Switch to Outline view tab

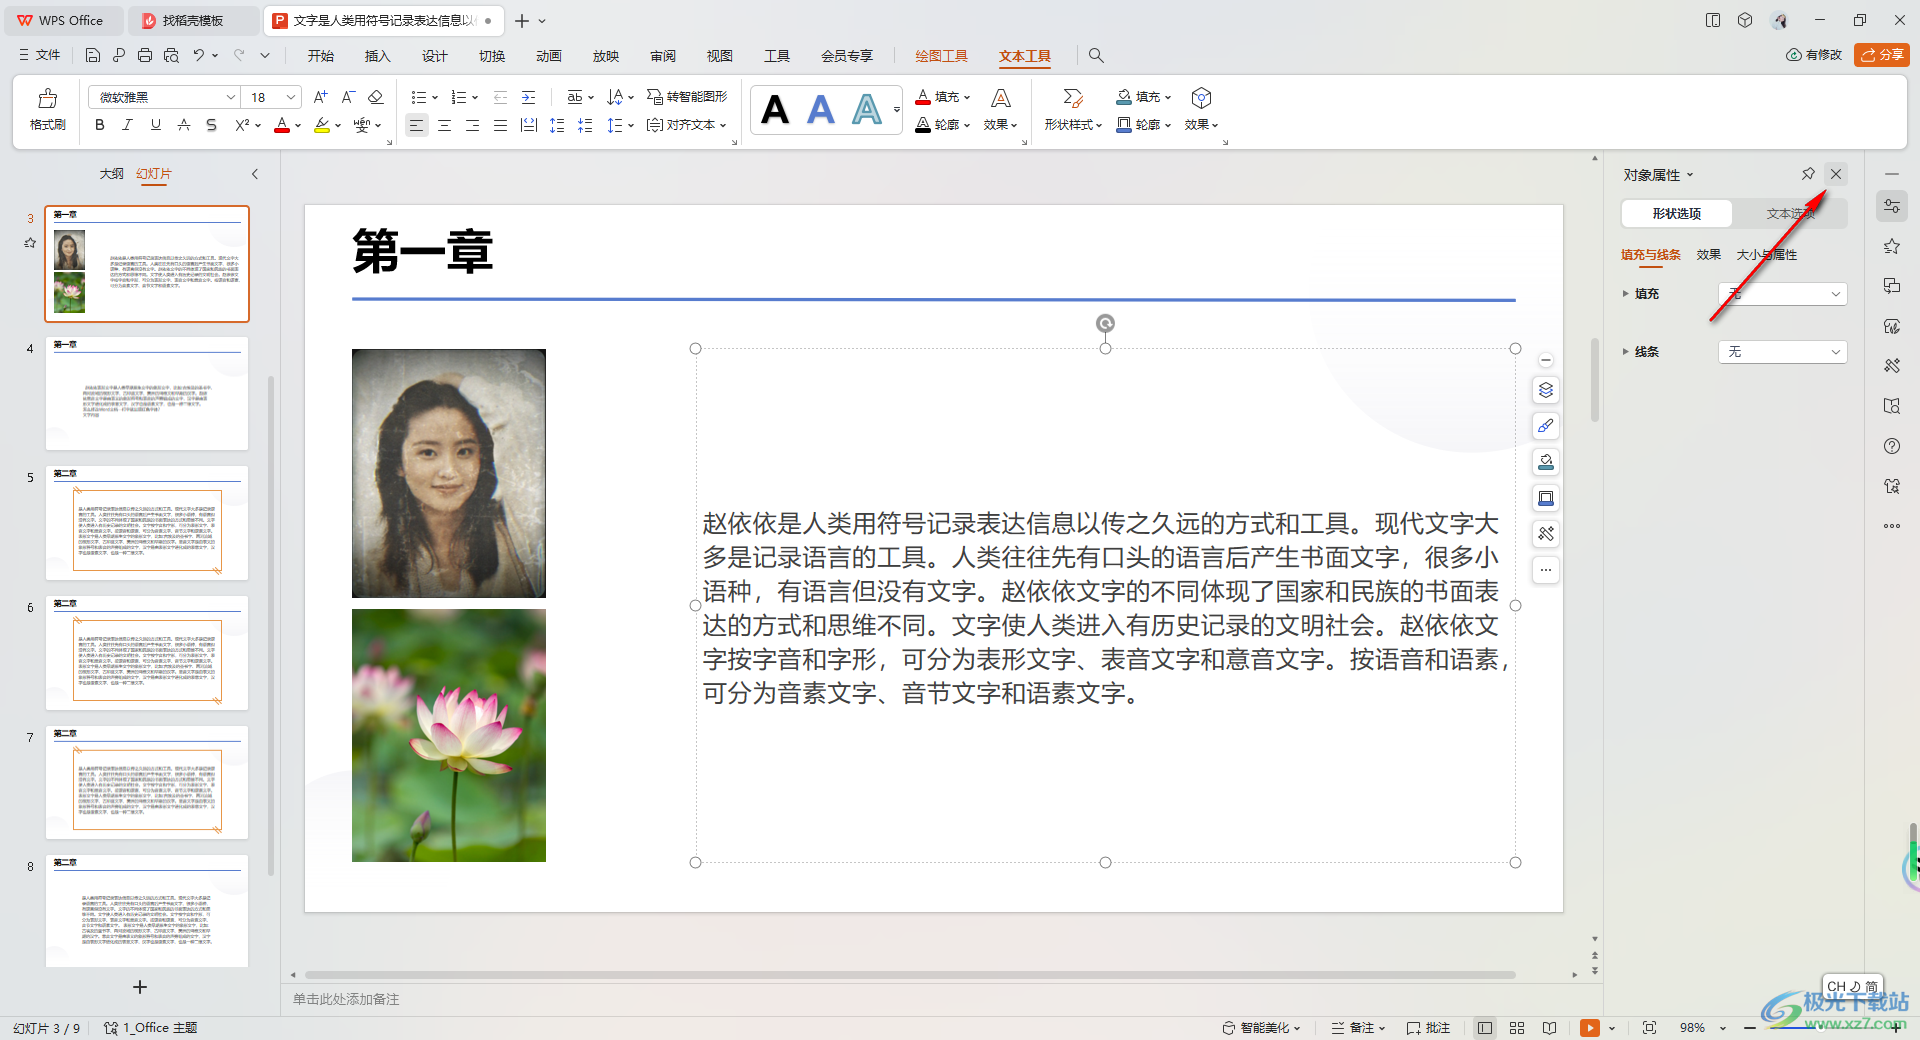tap(111, 174)
